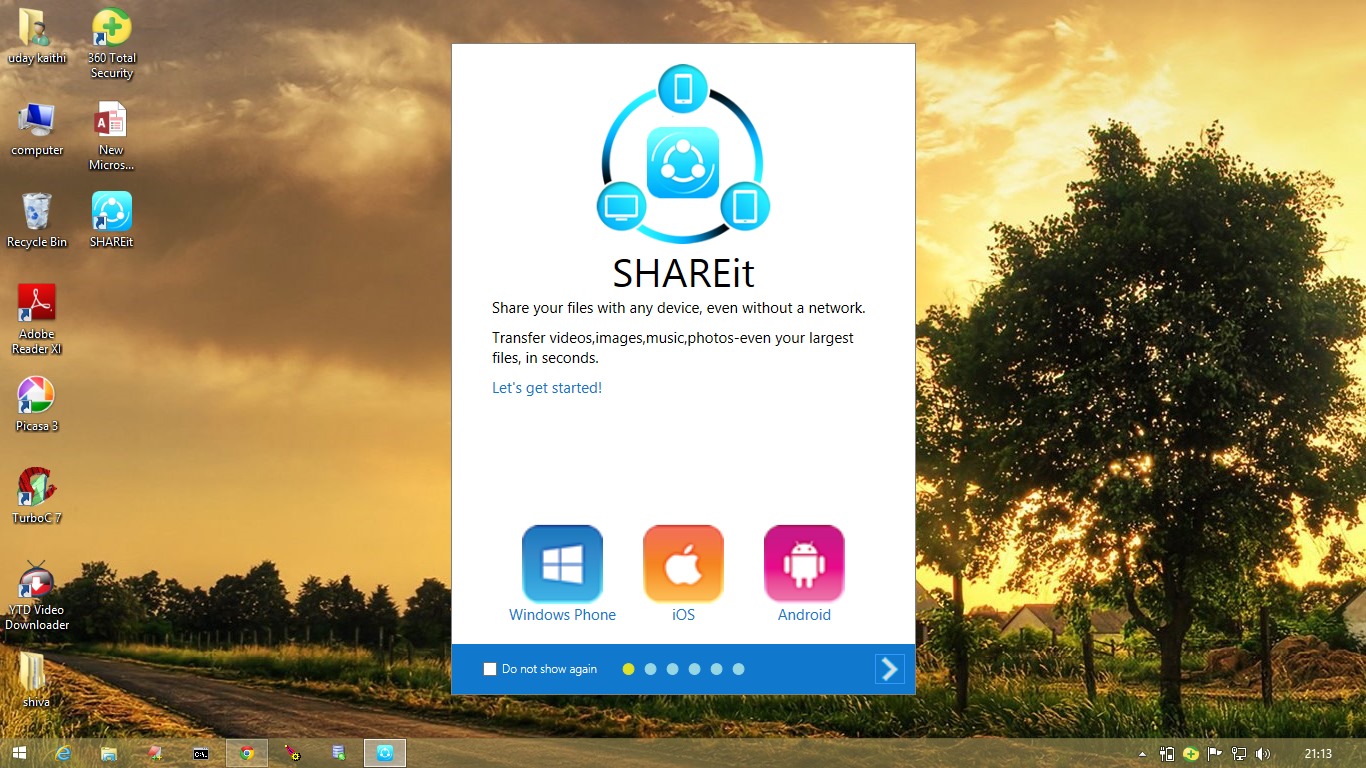This screenshot has width=1366, height=768.
Task: Open the pinned red eraser taskbar icon
Action: click(x=155, y=753)
